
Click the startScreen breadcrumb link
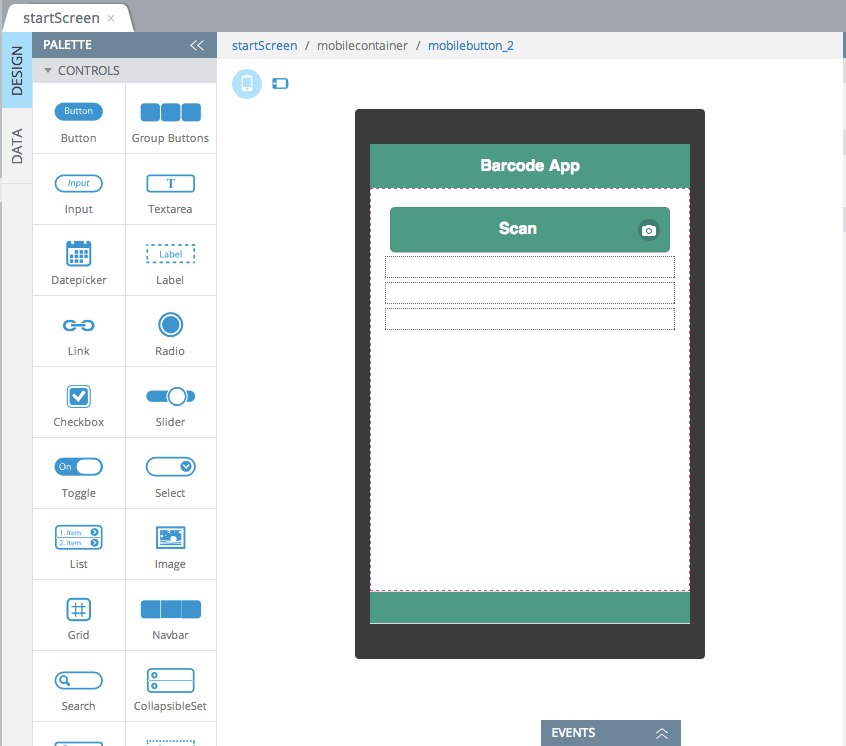click(264, 45)
